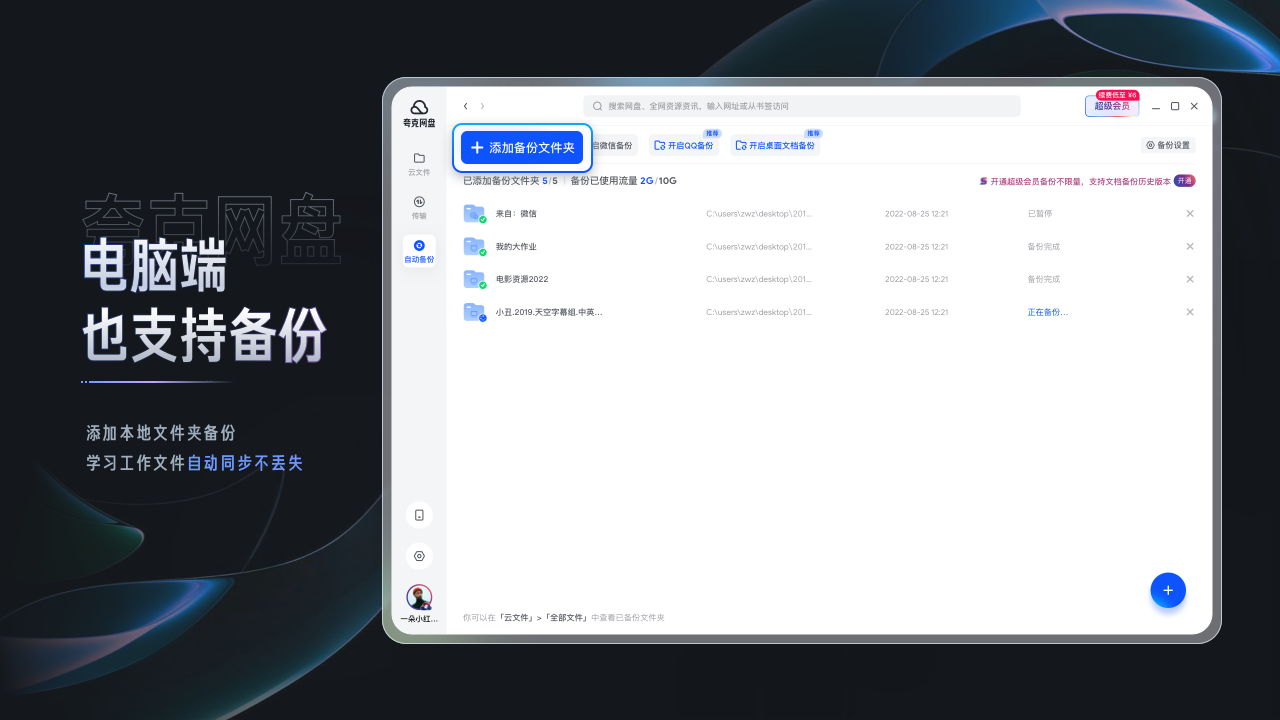Focus the search input field
1280x720 pixels.
click(x=802, y=106)
